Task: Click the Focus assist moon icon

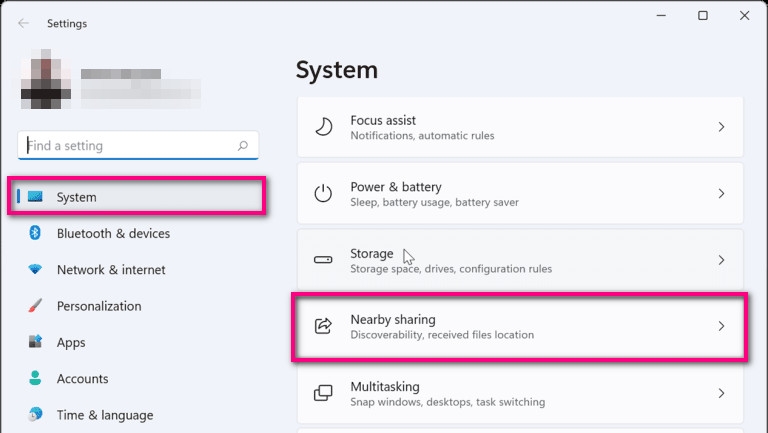Action: (323, 127)
